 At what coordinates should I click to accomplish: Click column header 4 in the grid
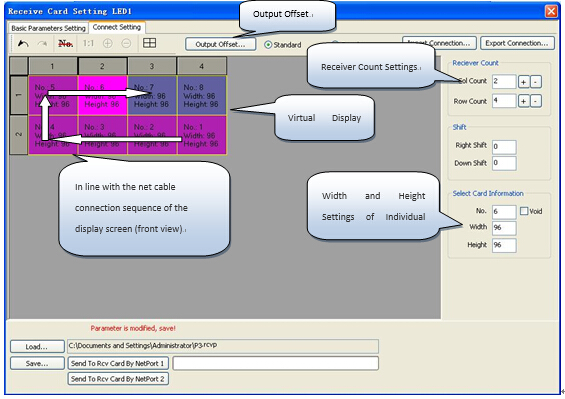[x=202, y=66]
